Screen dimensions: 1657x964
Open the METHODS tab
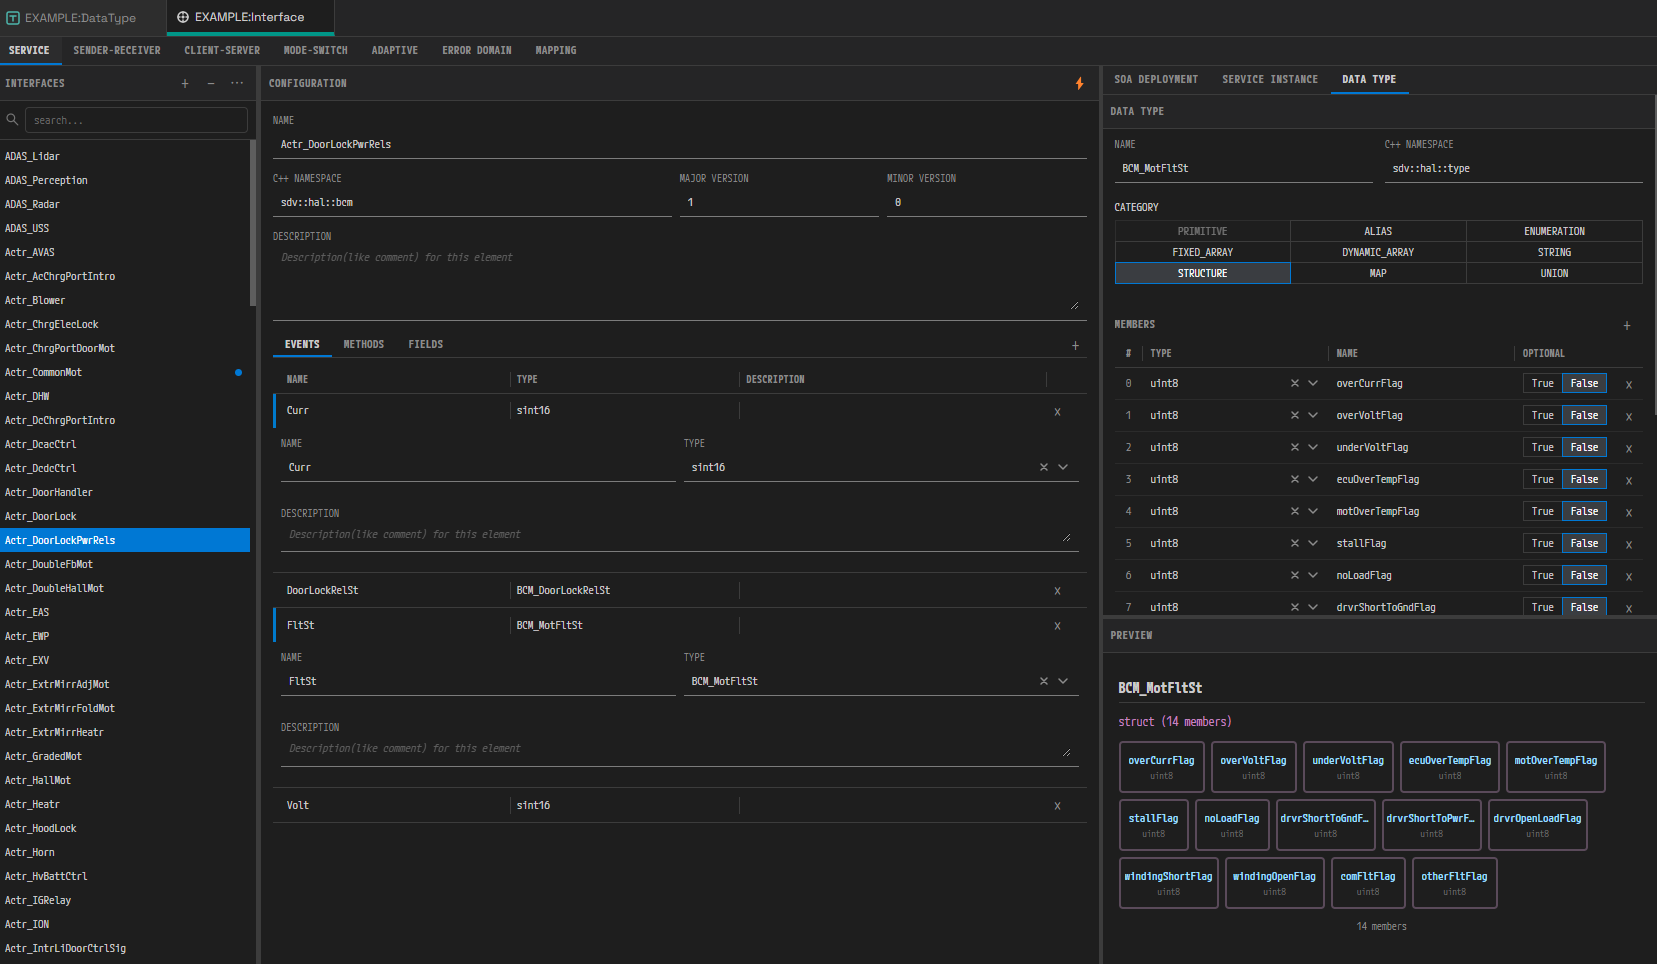pyautogui.click(x=364, y=344)
